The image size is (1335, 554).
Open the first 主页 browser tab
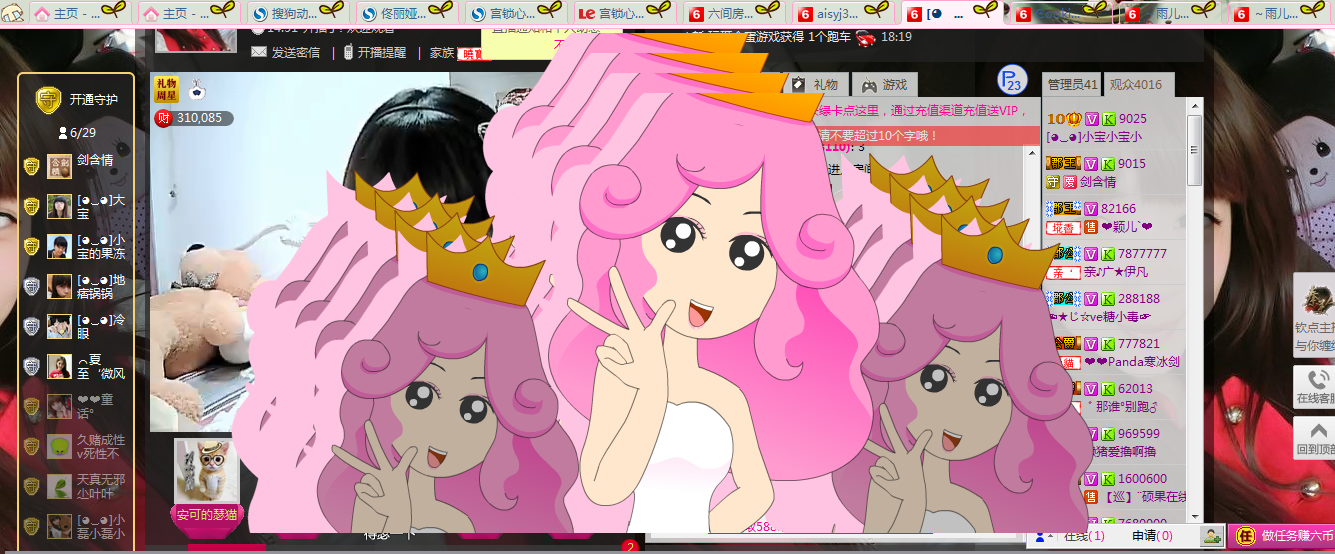click(78, 13)
